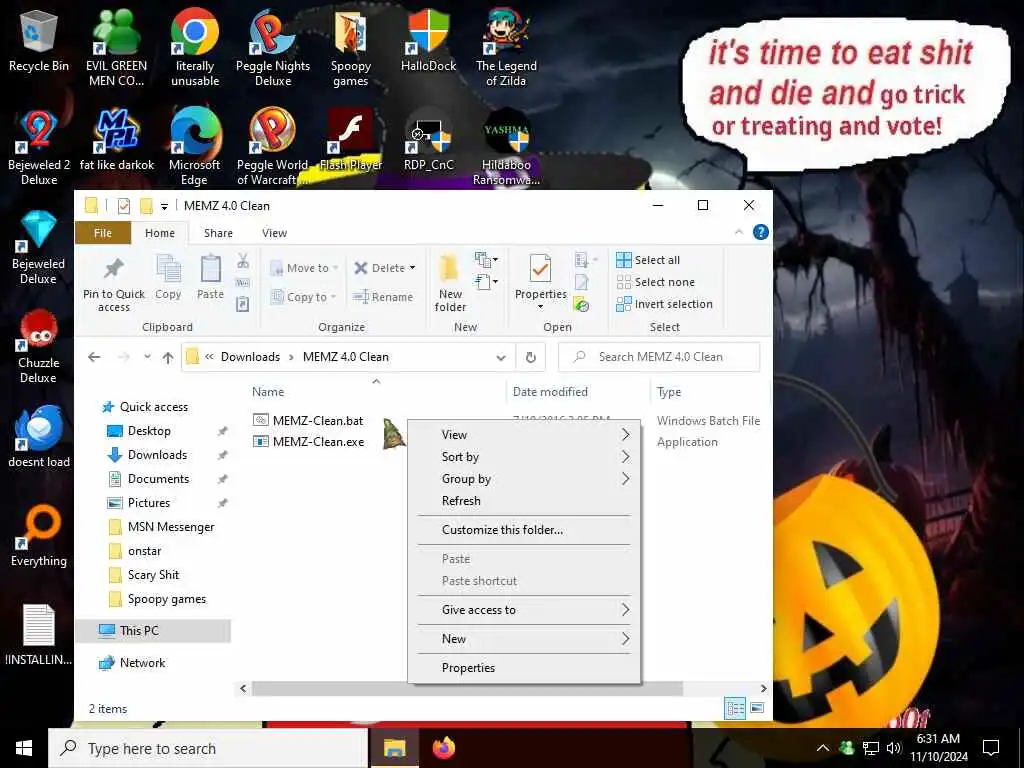Select Downloads in Quick access pane

pyautogui.click(x=157, y=455)
